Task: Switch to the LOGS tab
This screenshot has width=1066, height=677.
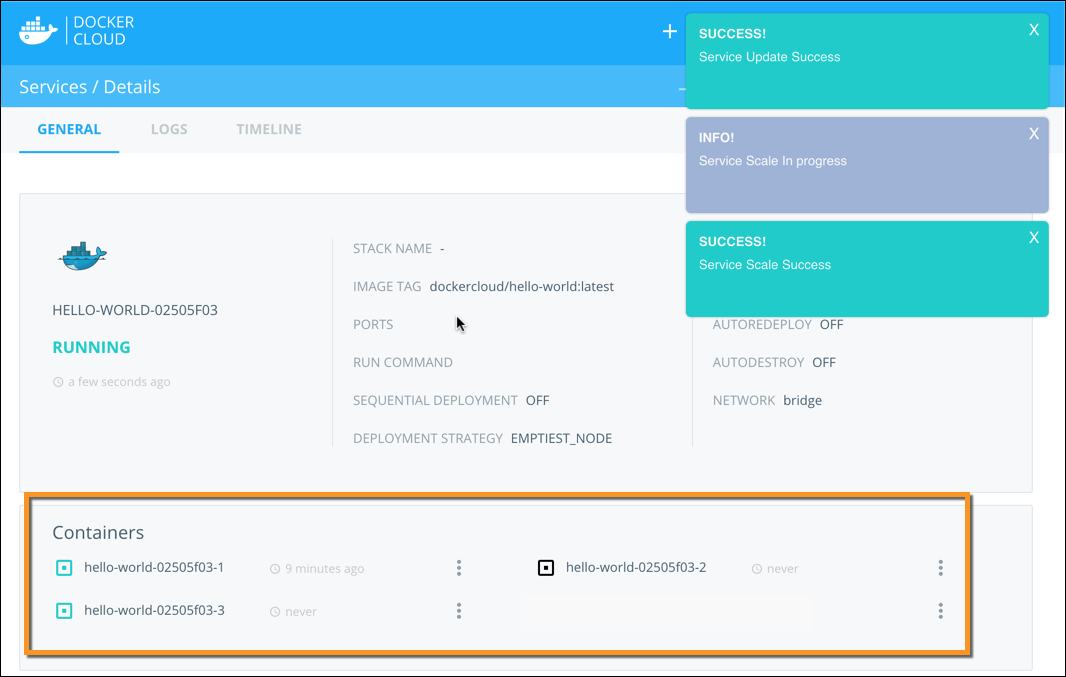Action: 169,129
